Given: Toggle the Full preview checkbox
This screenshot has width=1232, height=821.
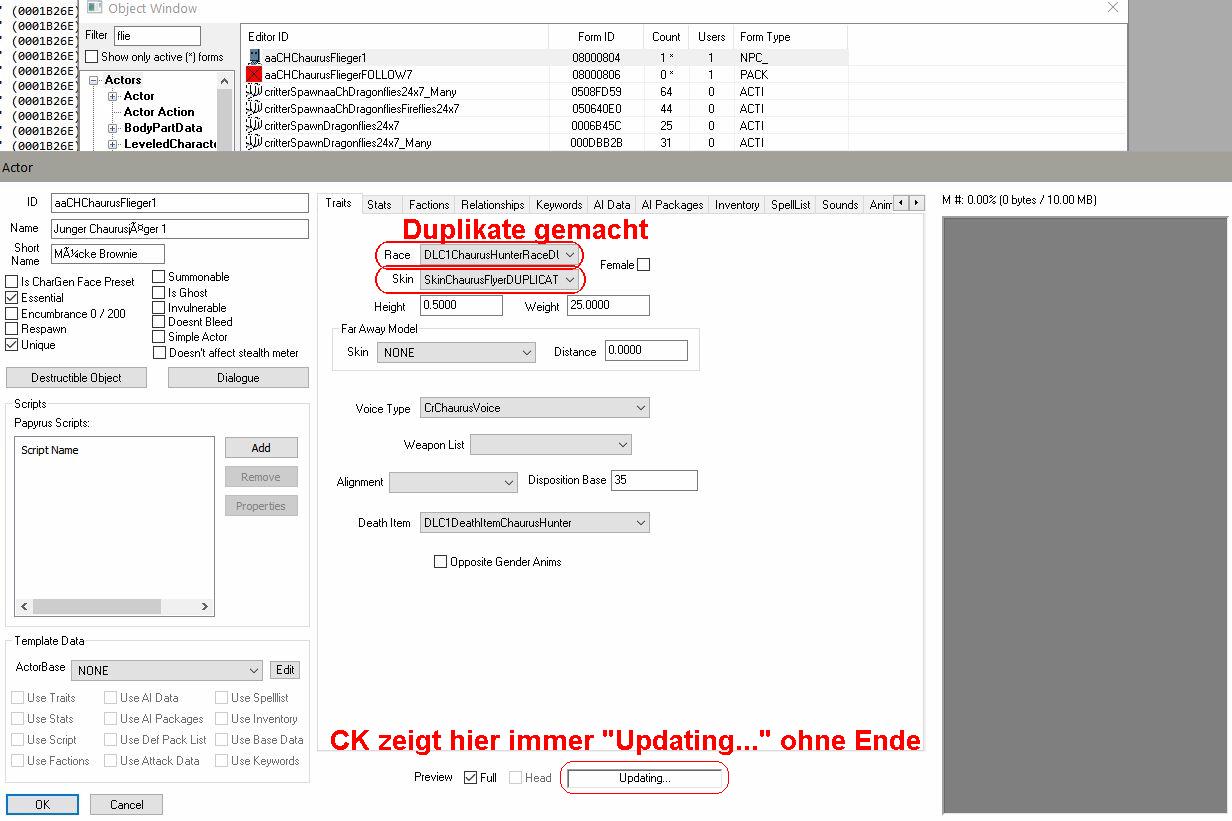Looking at the screenshot, I should click(x=470, y=778).
